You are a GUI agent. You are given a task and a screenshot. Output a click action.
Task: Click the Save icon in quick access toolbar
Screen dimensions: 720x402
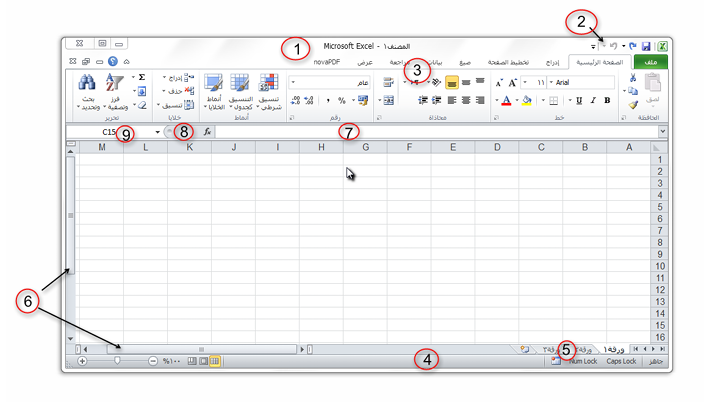(x=646, y=46)
